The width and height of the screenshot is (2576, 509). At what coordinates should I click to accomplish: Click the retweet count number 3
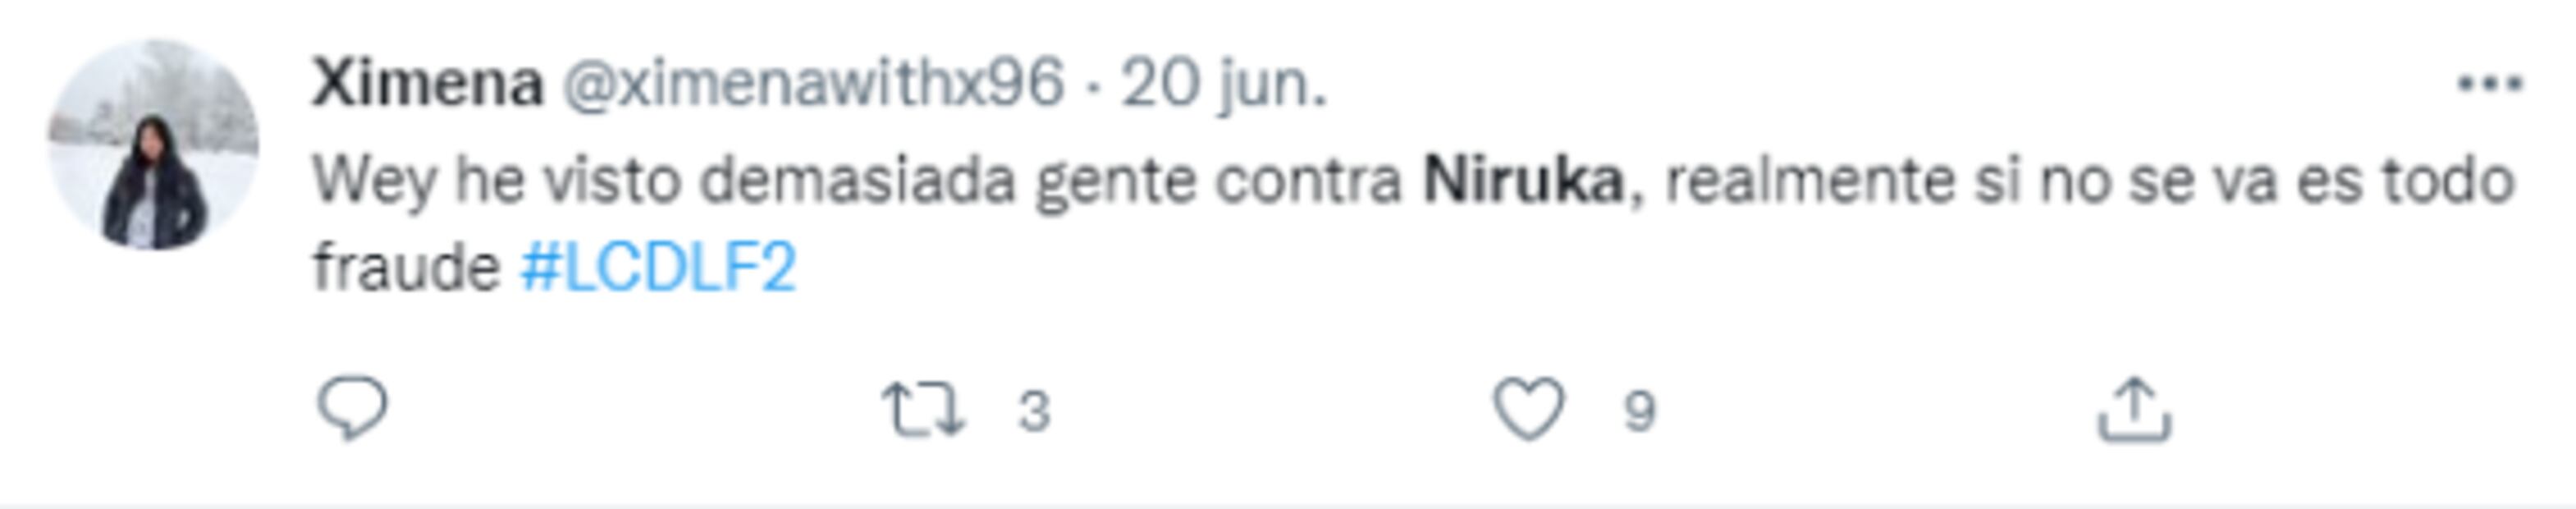1034,411
